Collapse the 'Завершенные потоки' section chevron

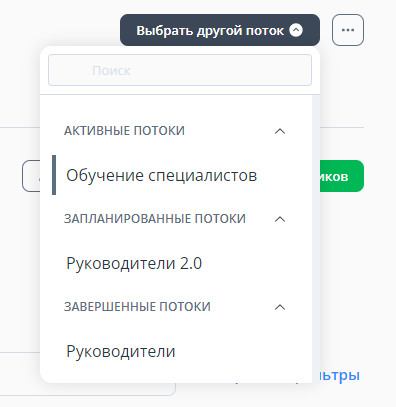pos(280,307)
